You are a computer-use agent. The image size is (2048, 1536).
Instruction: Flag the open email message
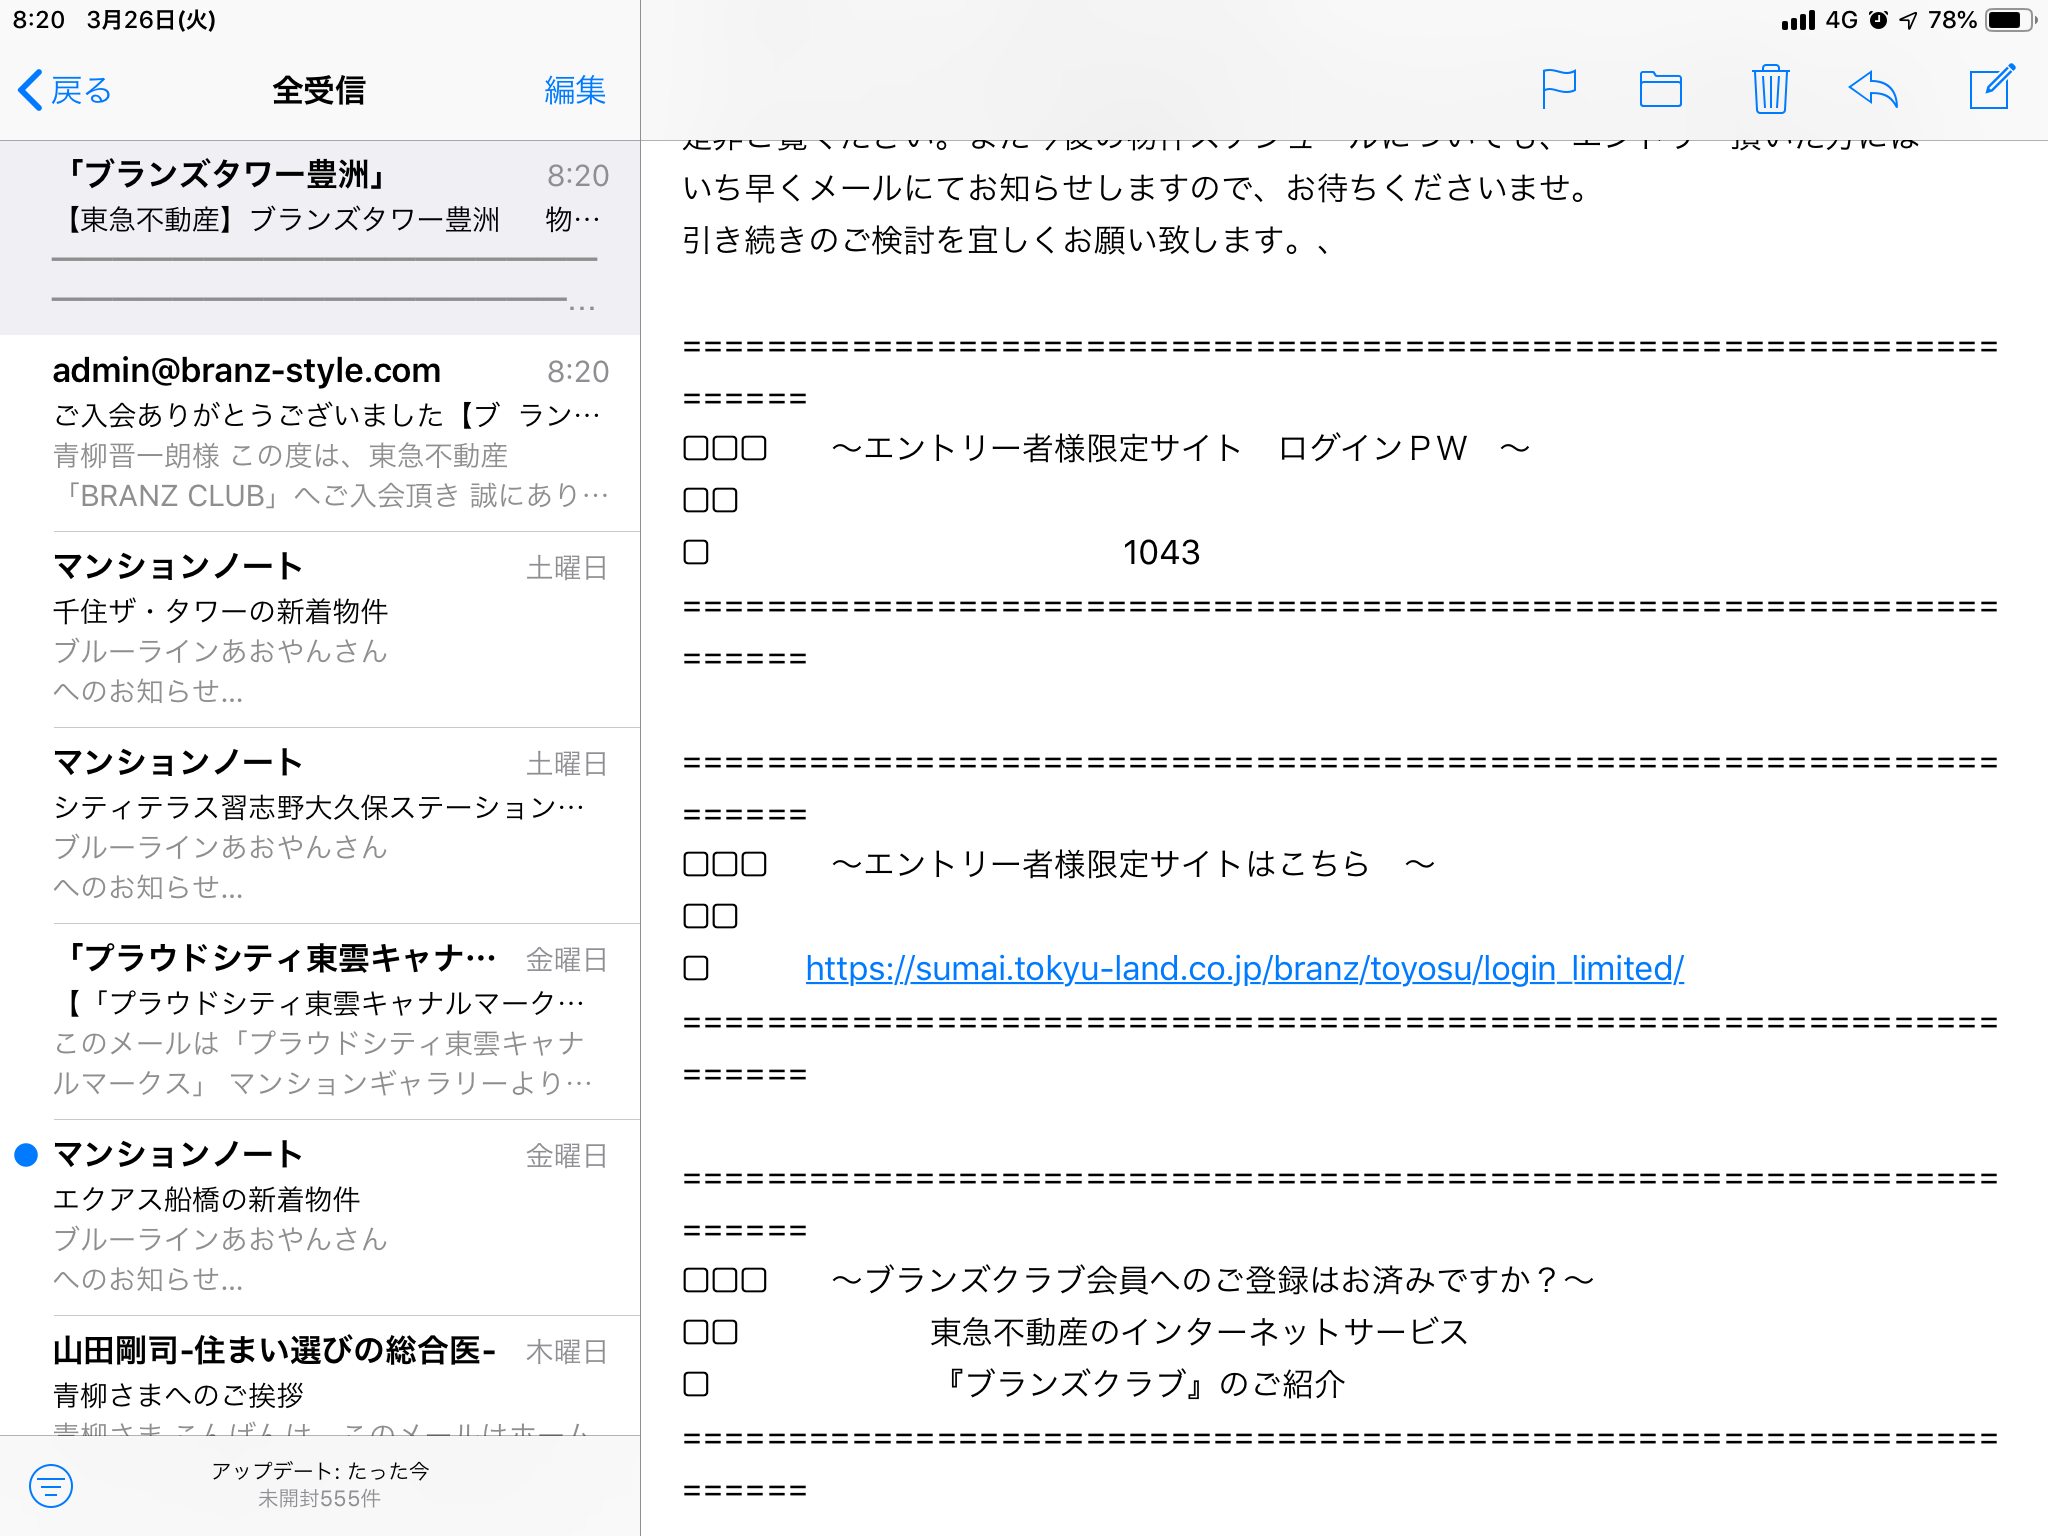(1559, 89)
